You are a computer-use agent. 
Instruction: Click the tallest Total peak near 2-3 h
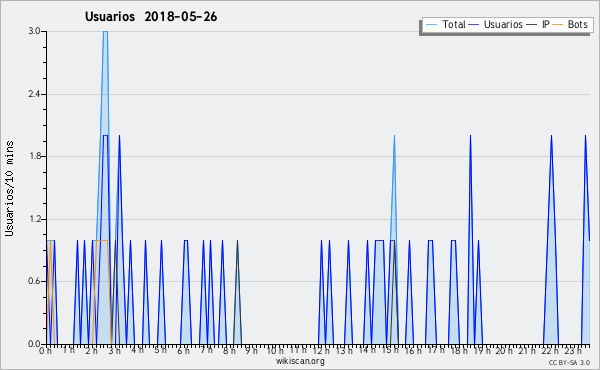point(105,32)
